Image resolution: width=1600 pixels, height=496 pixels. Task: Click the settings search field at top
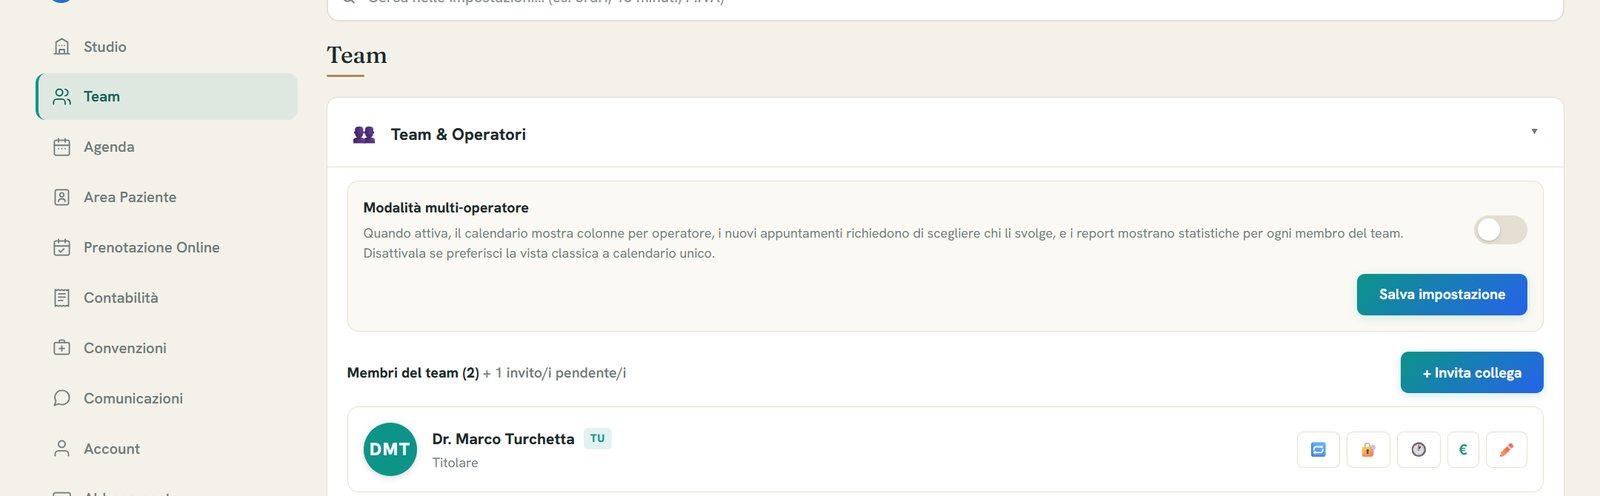[945, 5]
